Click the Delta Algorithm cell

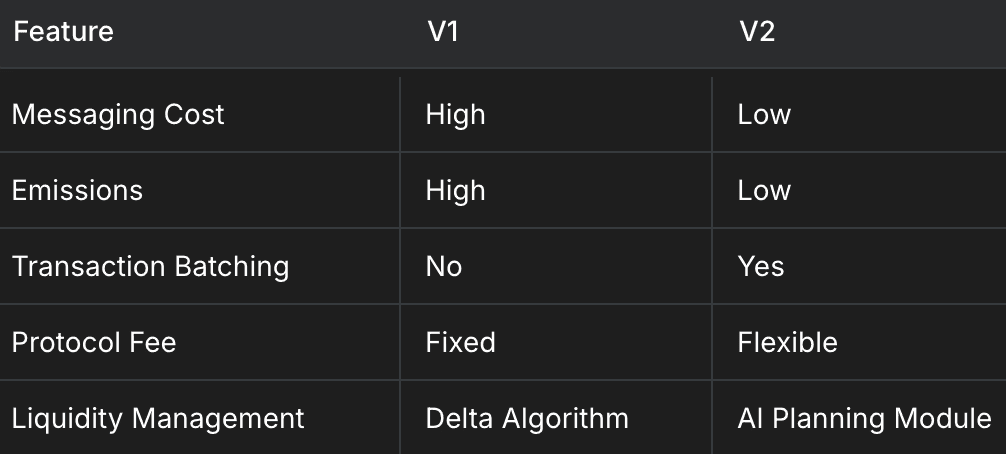[527, 419]
